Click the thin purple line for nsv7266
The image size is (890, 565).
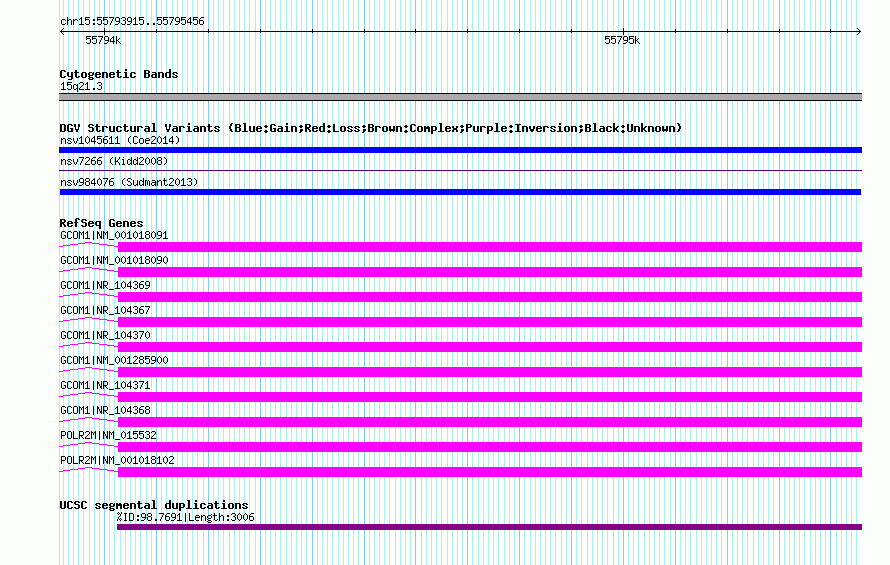[460, 170]
